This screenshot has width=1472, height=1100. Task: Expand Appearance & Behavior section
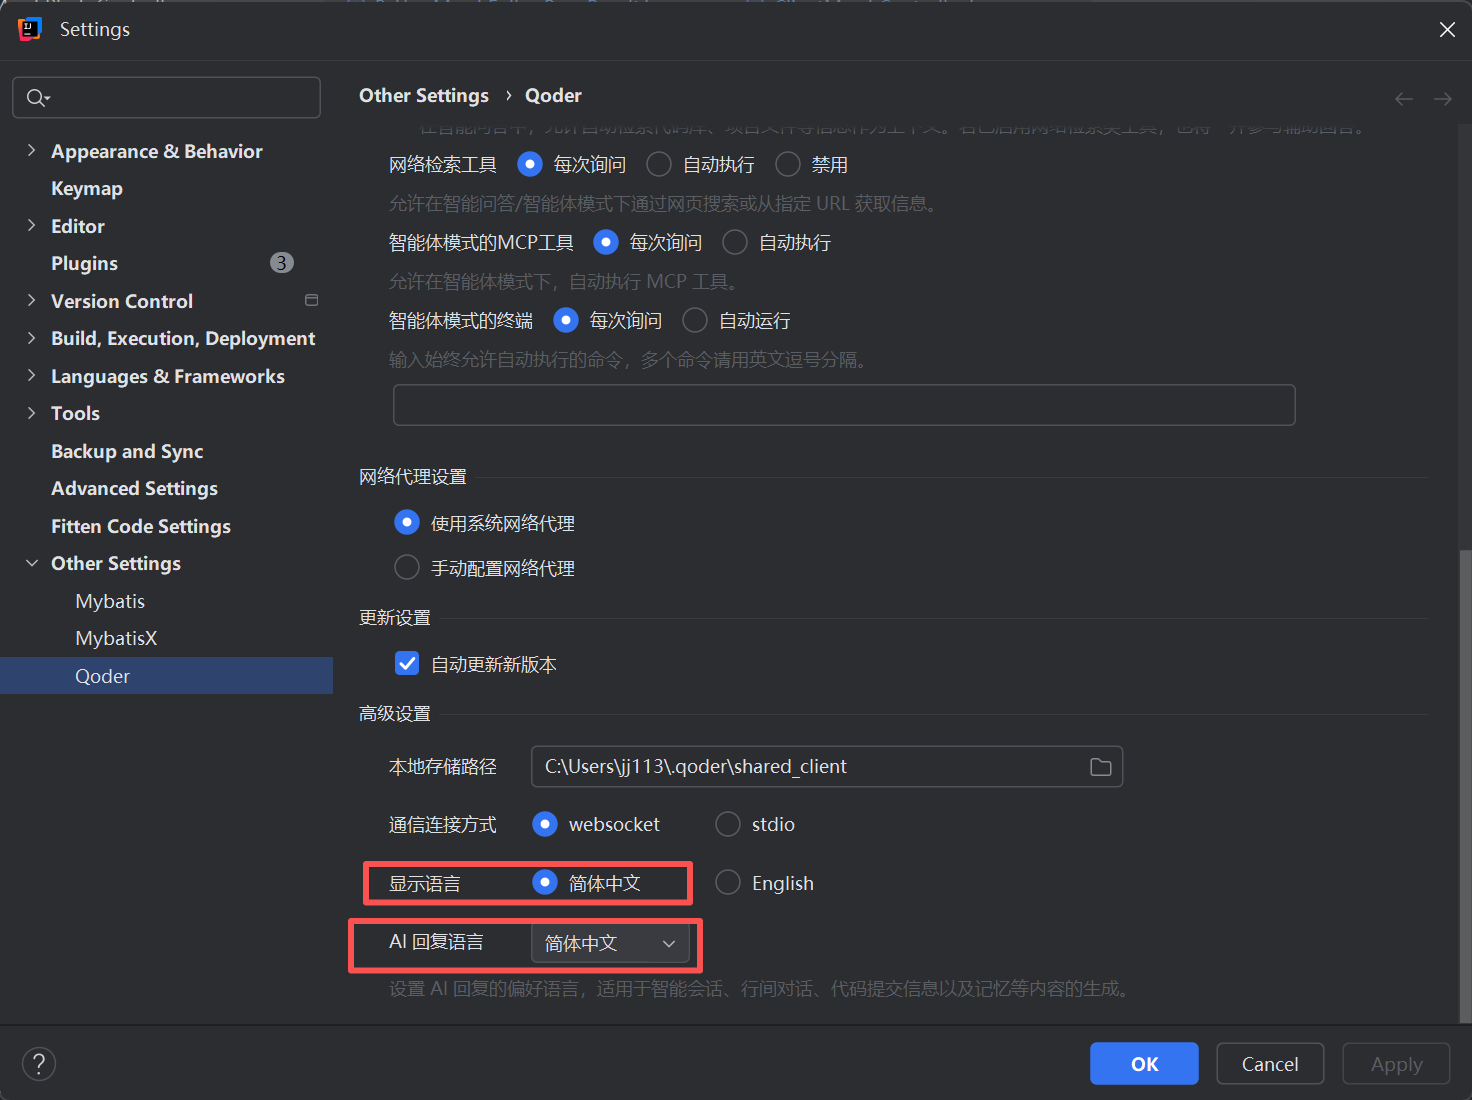coord(31,151)
